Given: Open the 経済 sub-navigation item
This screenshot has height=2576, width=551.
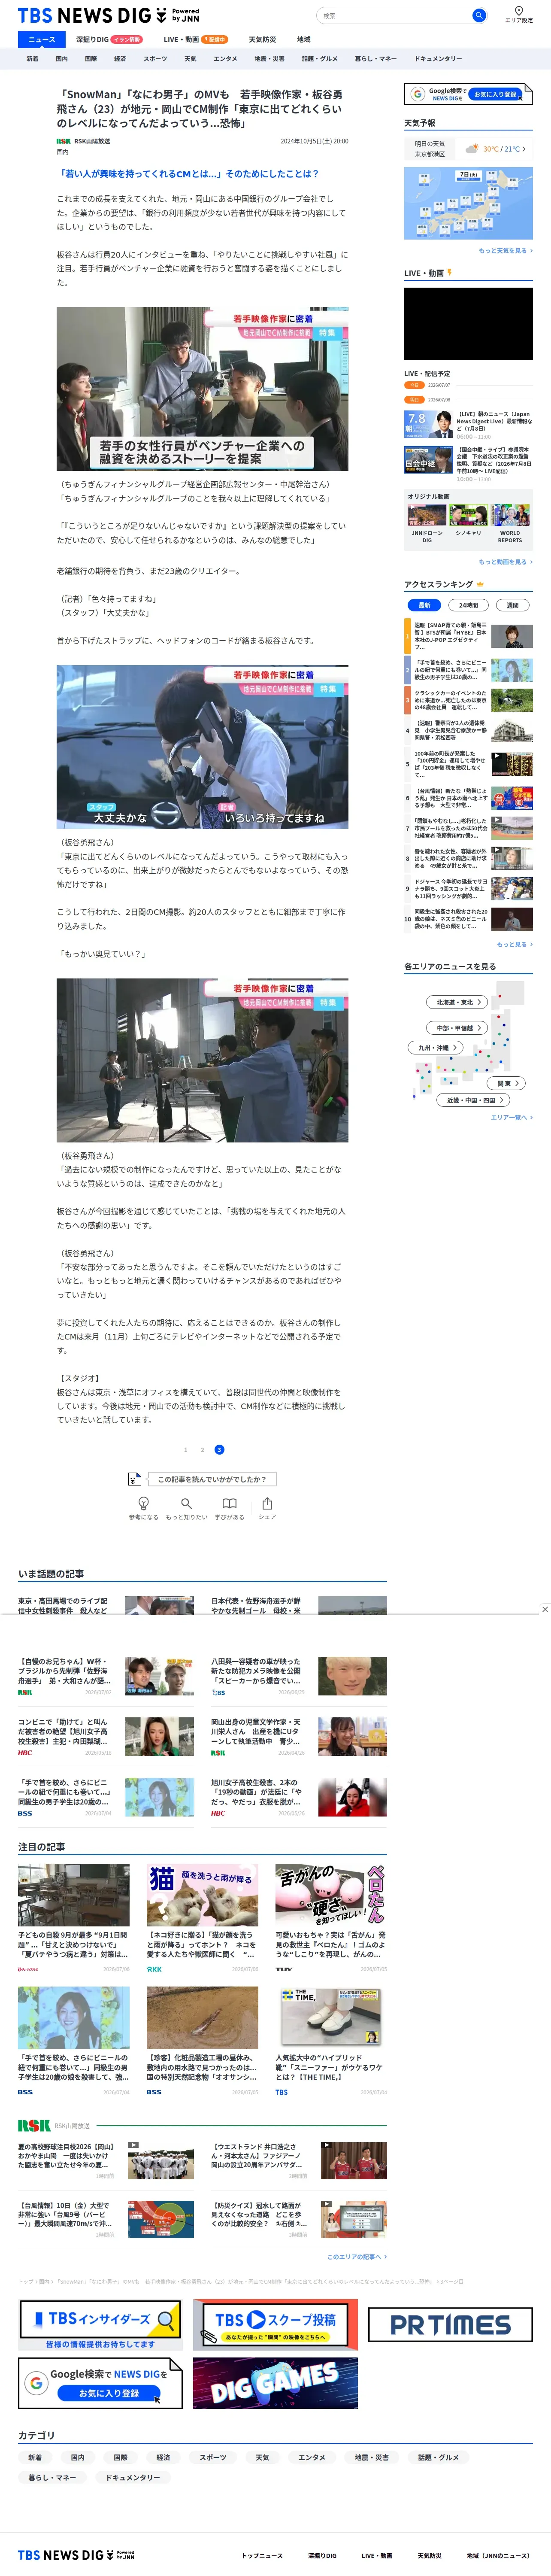Looking at the screenshot, I should coord(120,59).
